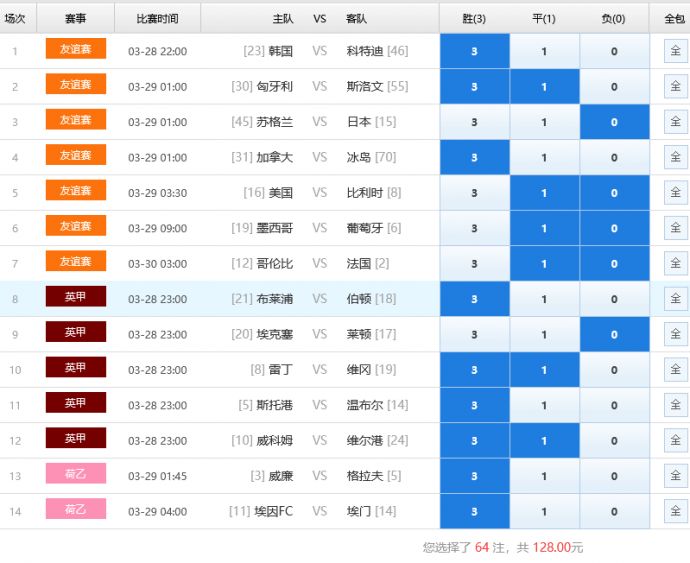Select all outcomes with 全 for 墨西哥 vs 葡萄牙

pyautogui.click(x=675, y=228)
